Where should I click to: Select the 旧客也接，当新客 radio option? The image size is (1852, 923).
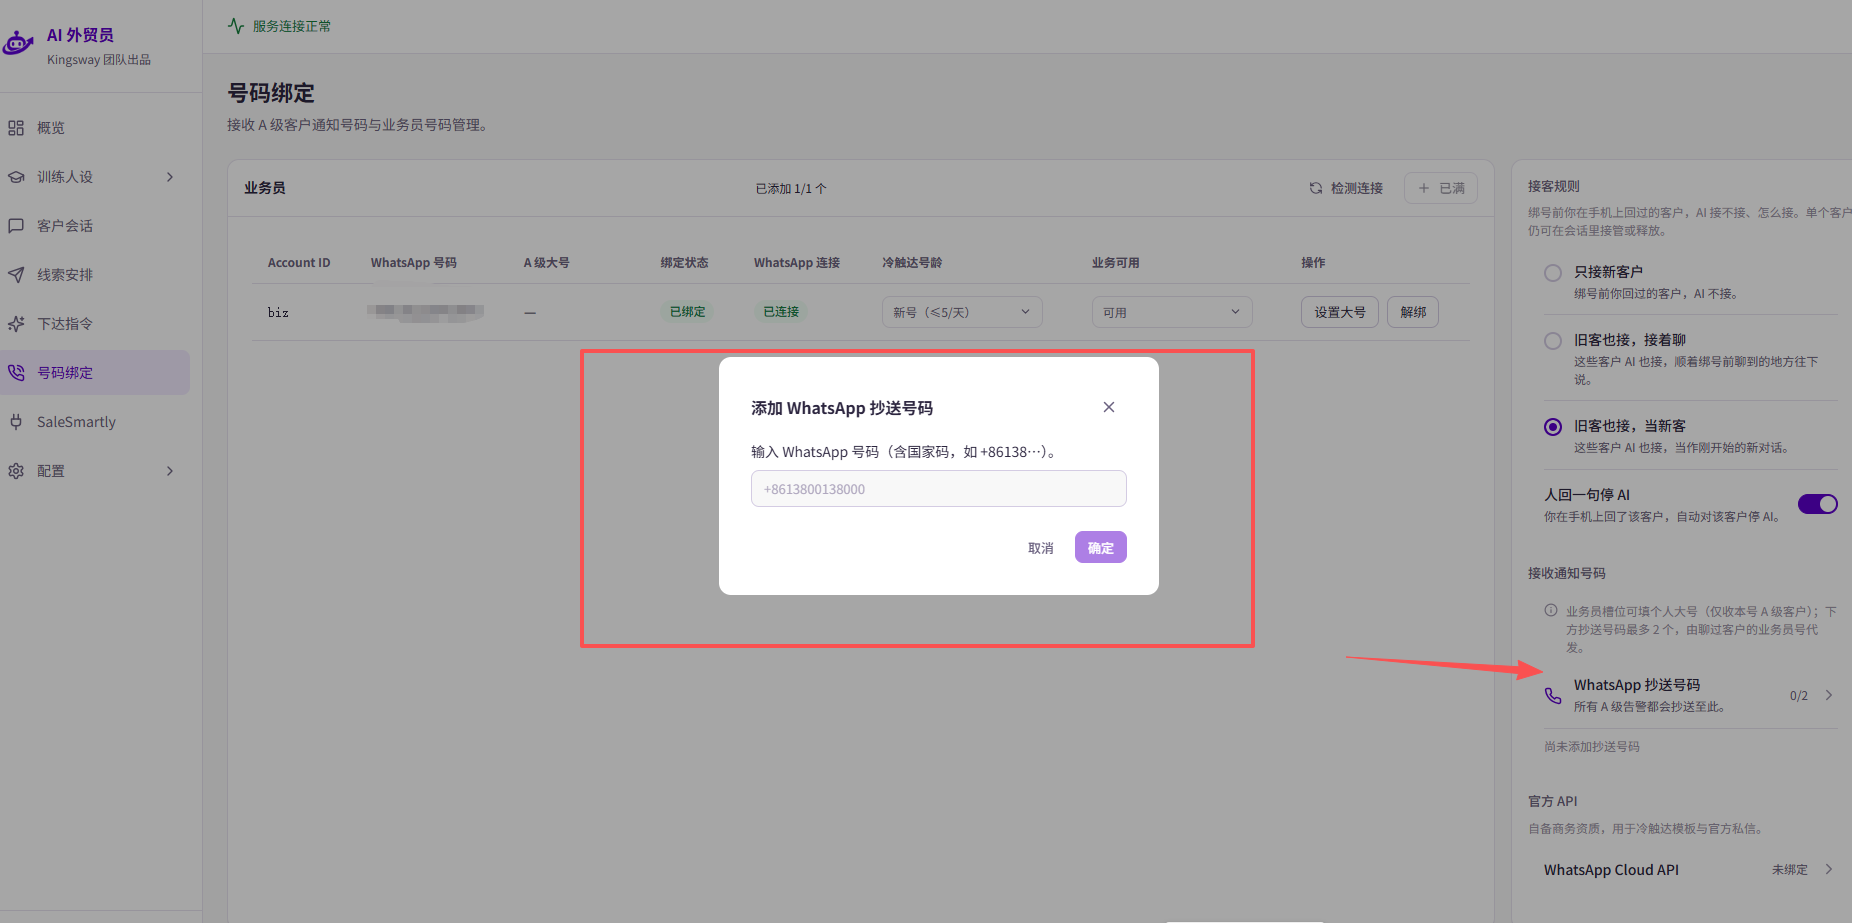1553,427
